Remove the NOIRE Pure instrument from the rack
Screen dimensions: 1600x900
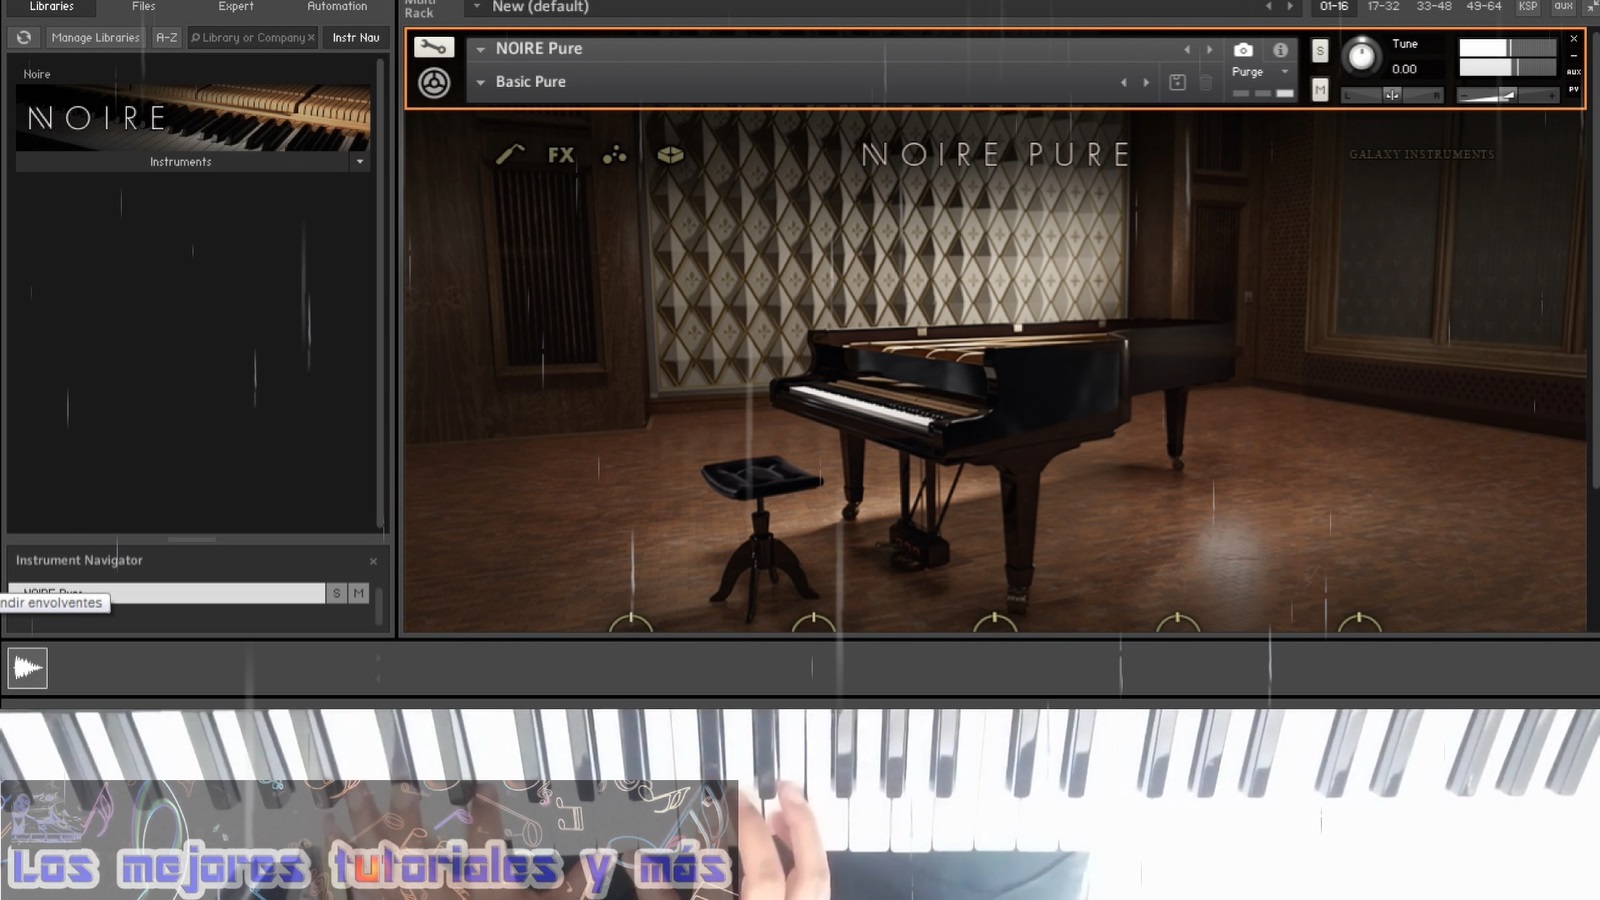1573,38
